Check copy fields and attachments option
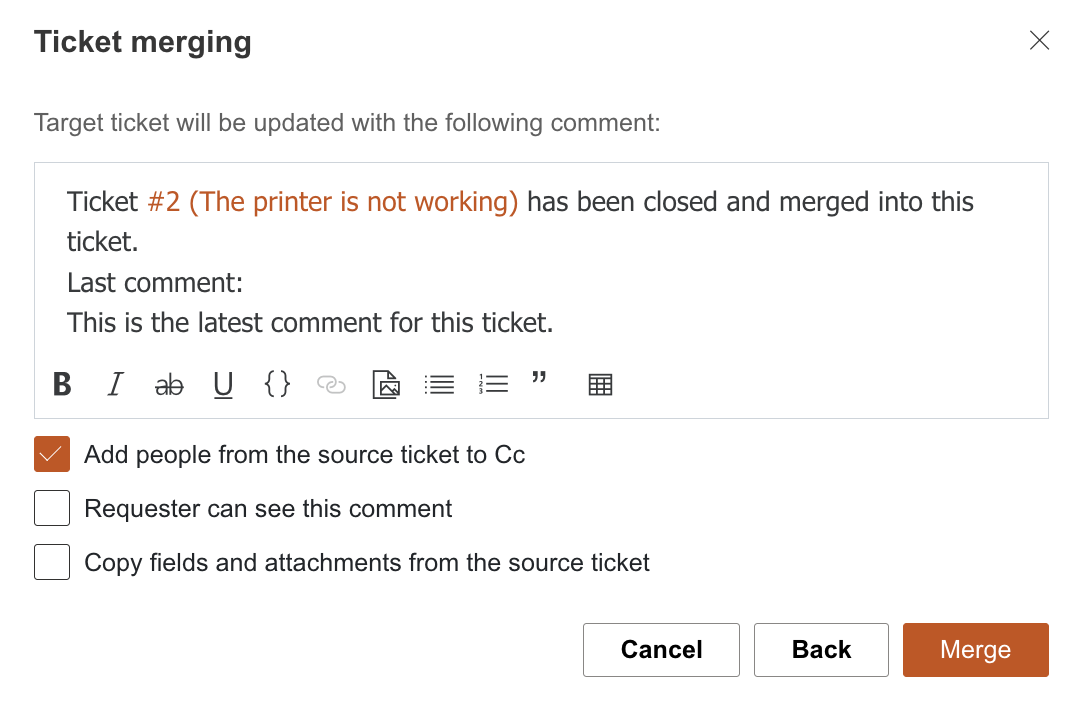This screenshot has width=1085, height=719. (51, 562)
